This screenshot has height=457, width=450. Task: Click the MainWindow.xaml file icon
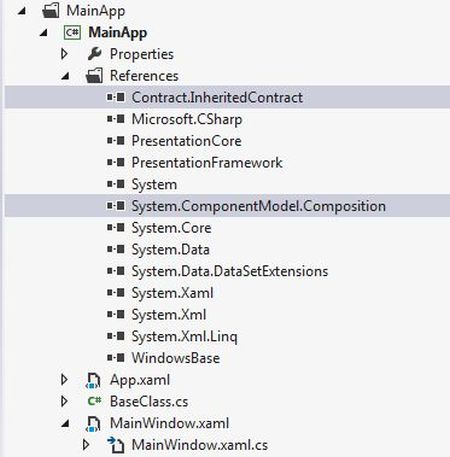coord(93,424)
